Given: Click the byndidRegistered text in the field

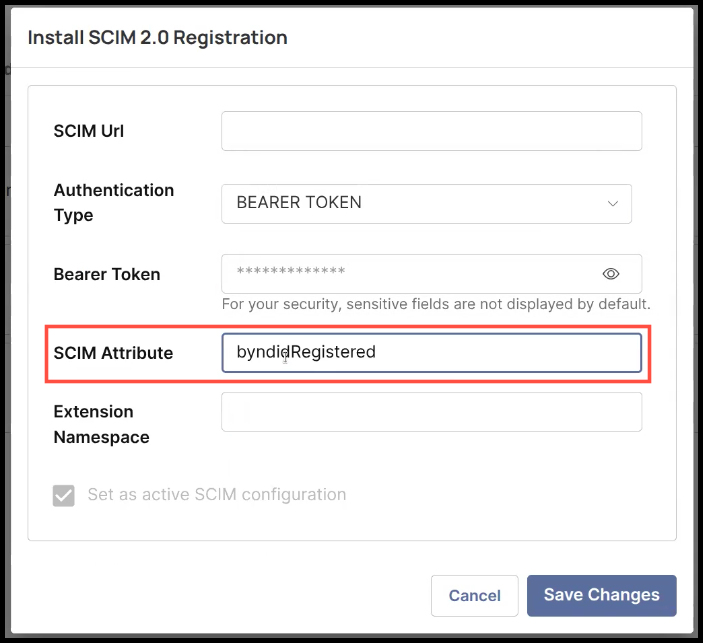Looking at the screenshot, I should tap(306, 352).
